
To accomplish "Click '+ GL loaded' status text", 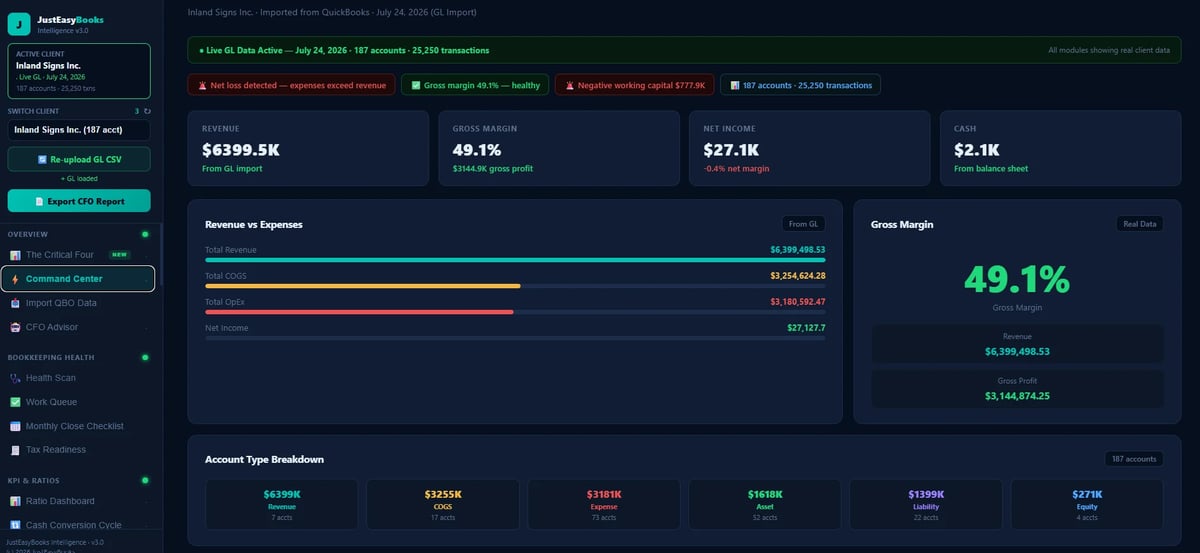I will [x=79, y=178].
